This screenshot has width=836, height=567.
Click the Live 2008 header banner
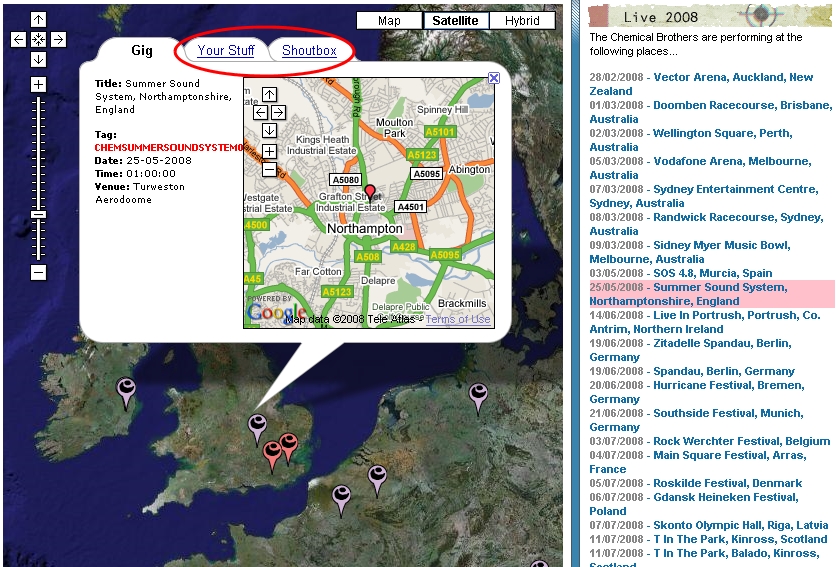click(710, 16)
